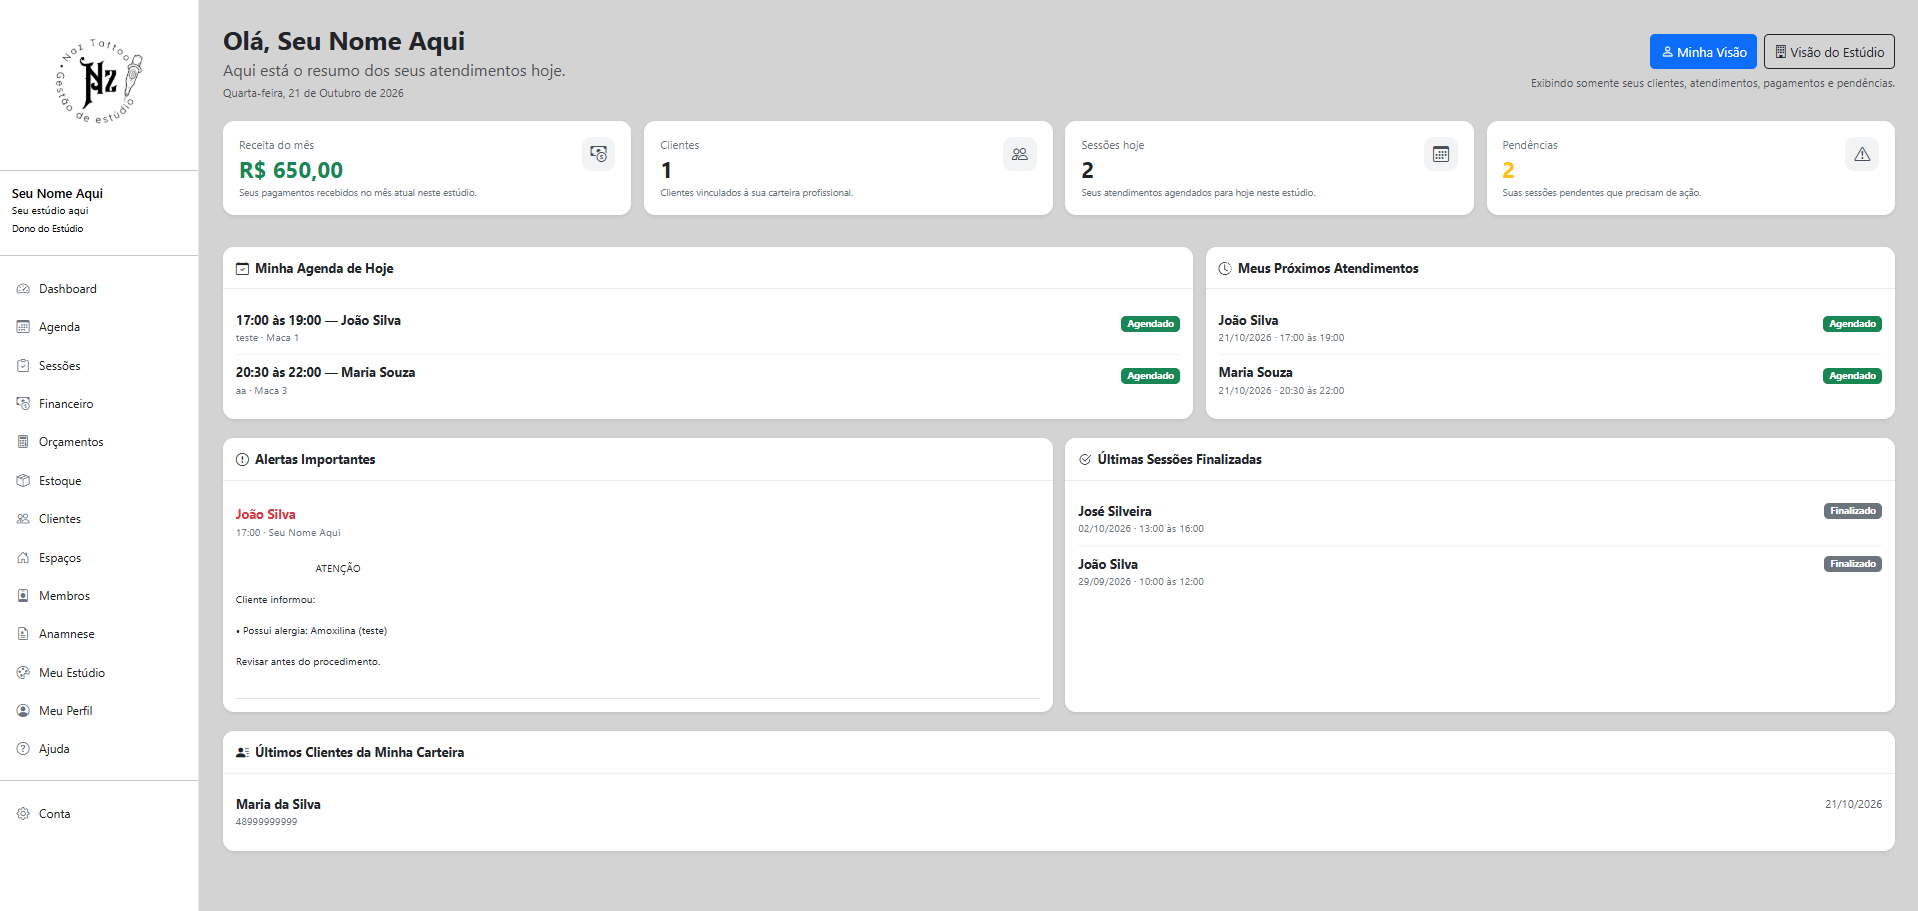This screenshot has width=1918, height=911.
Task: Click the Conta gear icon
Action: [x=23, y=814]
